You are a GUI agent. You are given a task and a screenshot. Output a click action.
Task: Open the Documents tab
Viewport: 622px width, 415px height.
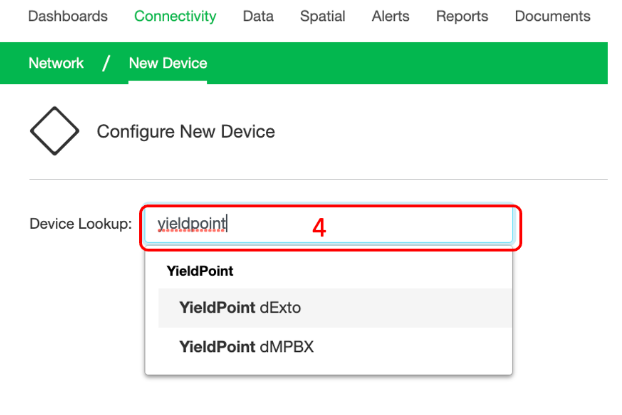click(553, 16)
